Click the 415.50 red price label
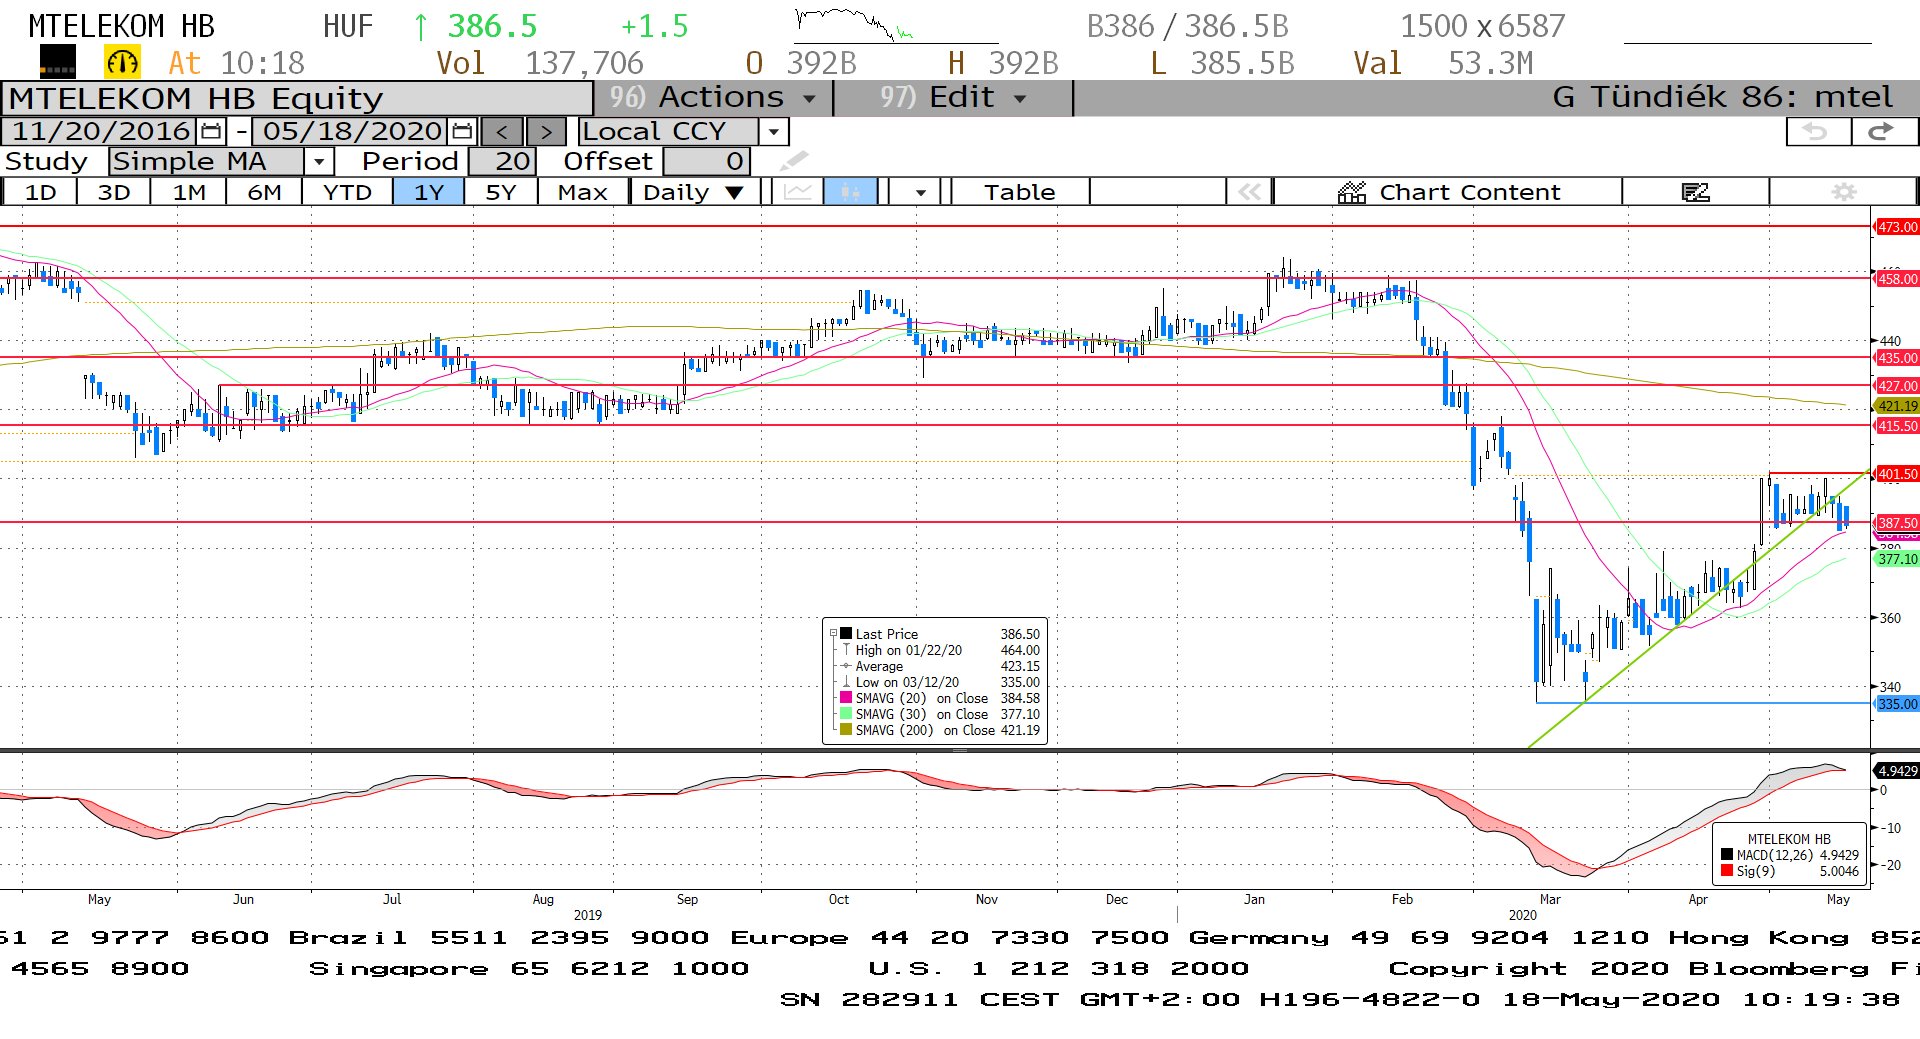 [x=1897, y=426]
